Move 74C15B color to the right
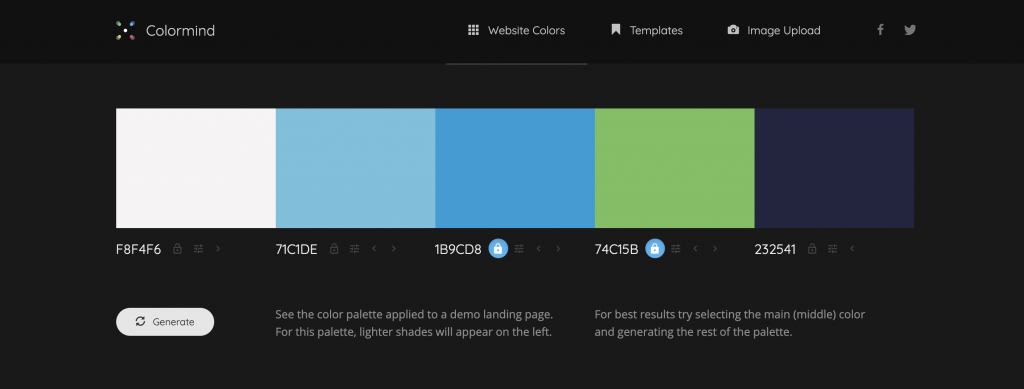 [x=715, y=249]
